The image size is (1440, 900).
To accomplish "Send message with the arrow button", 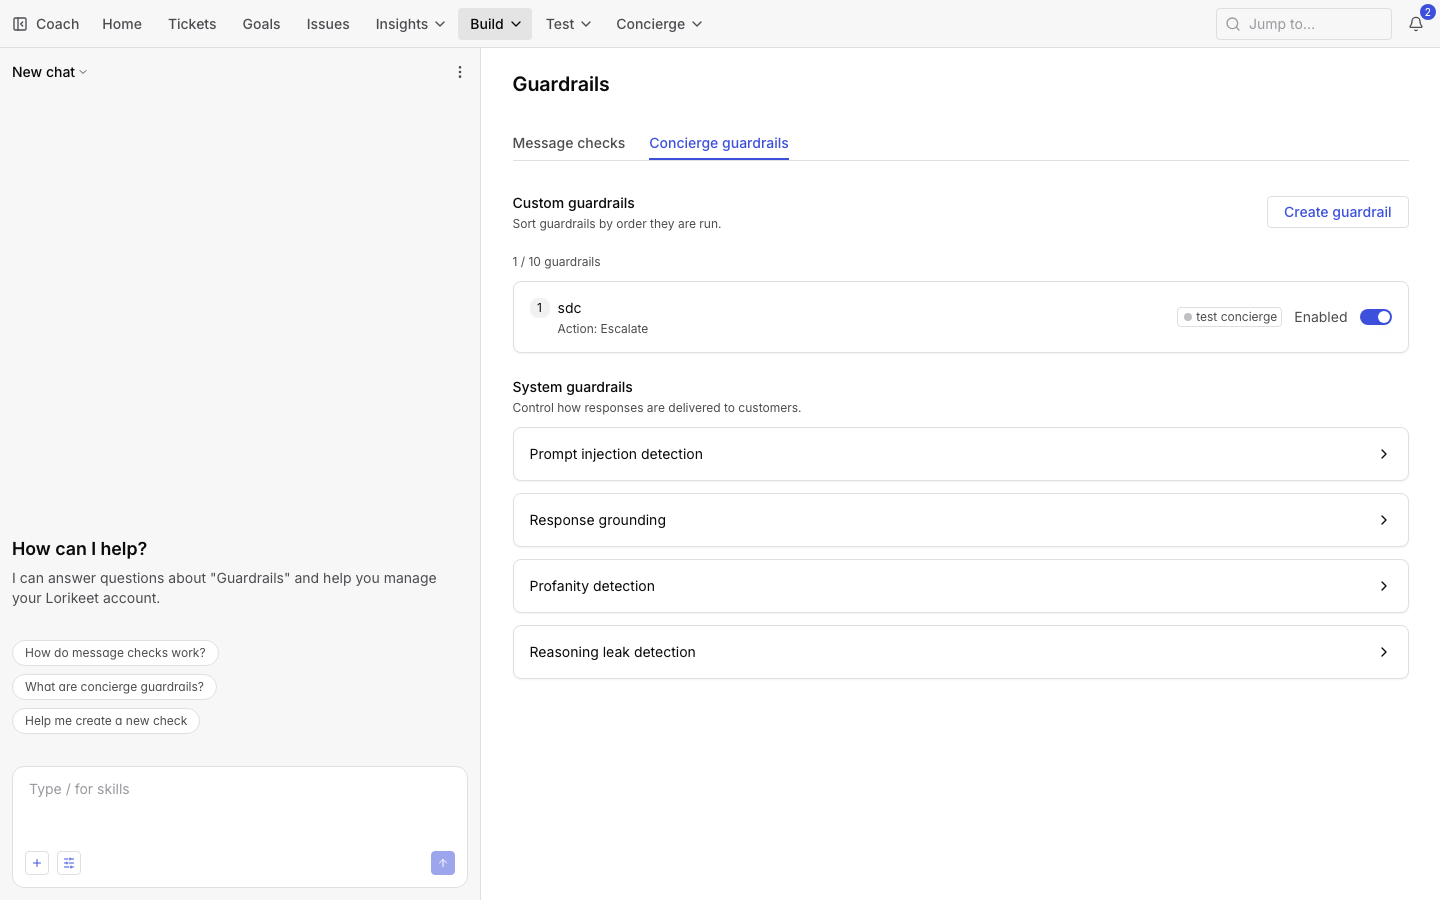I will 443,863.
